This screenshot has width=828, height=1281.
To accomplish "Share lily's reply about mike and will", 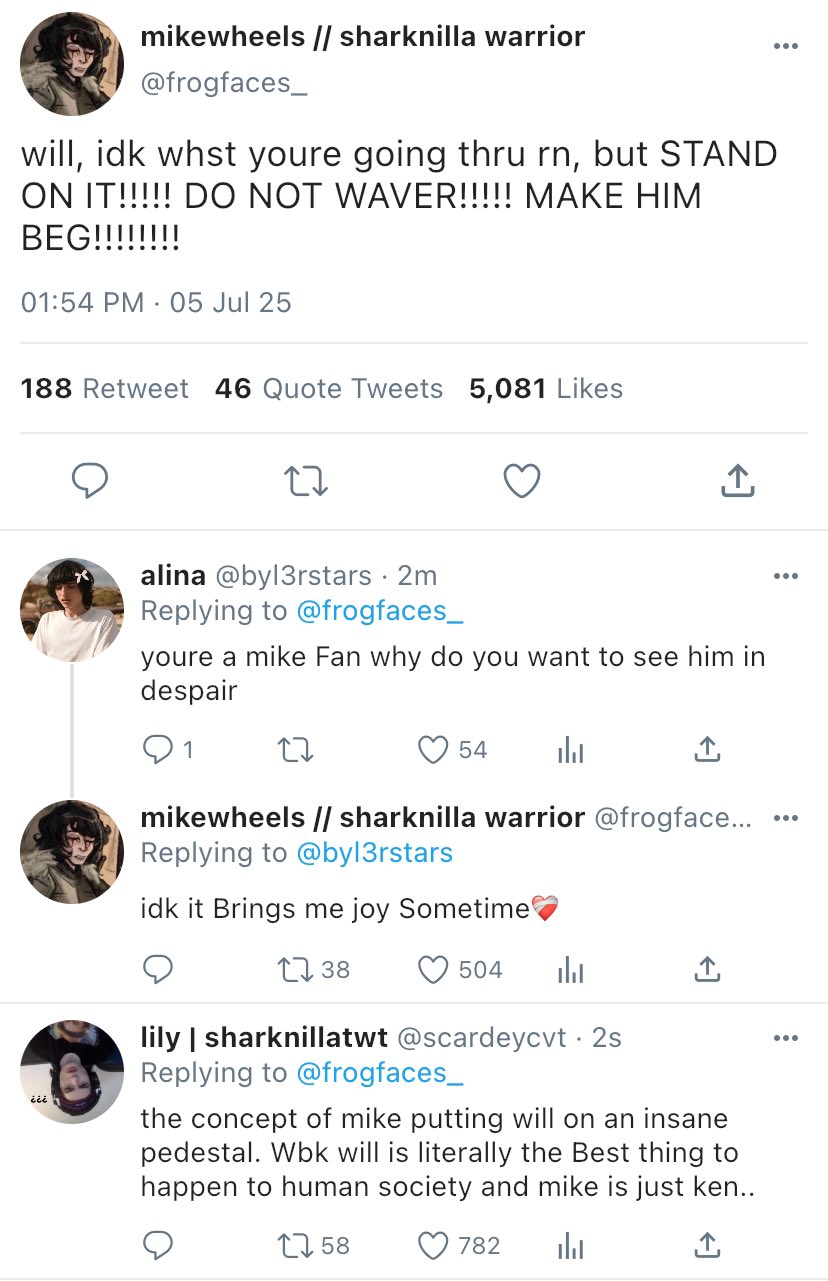I will 707,1245.
